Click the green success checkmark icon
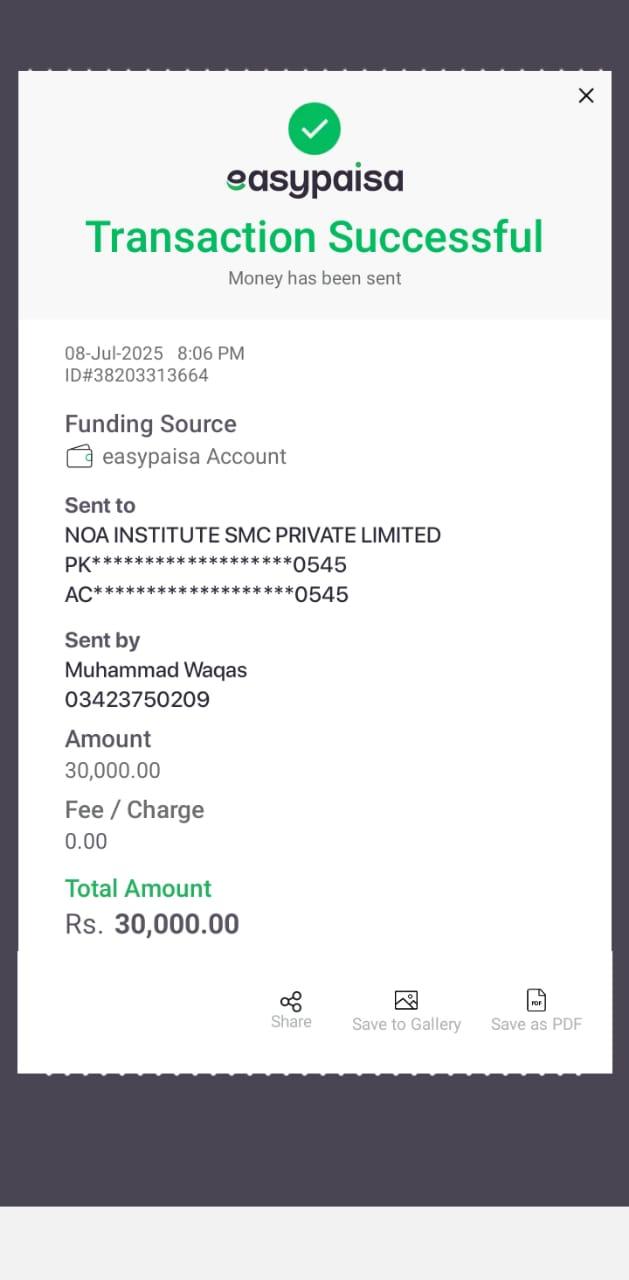The height and width of the screenshot is (1280, 629). point(314,128)
